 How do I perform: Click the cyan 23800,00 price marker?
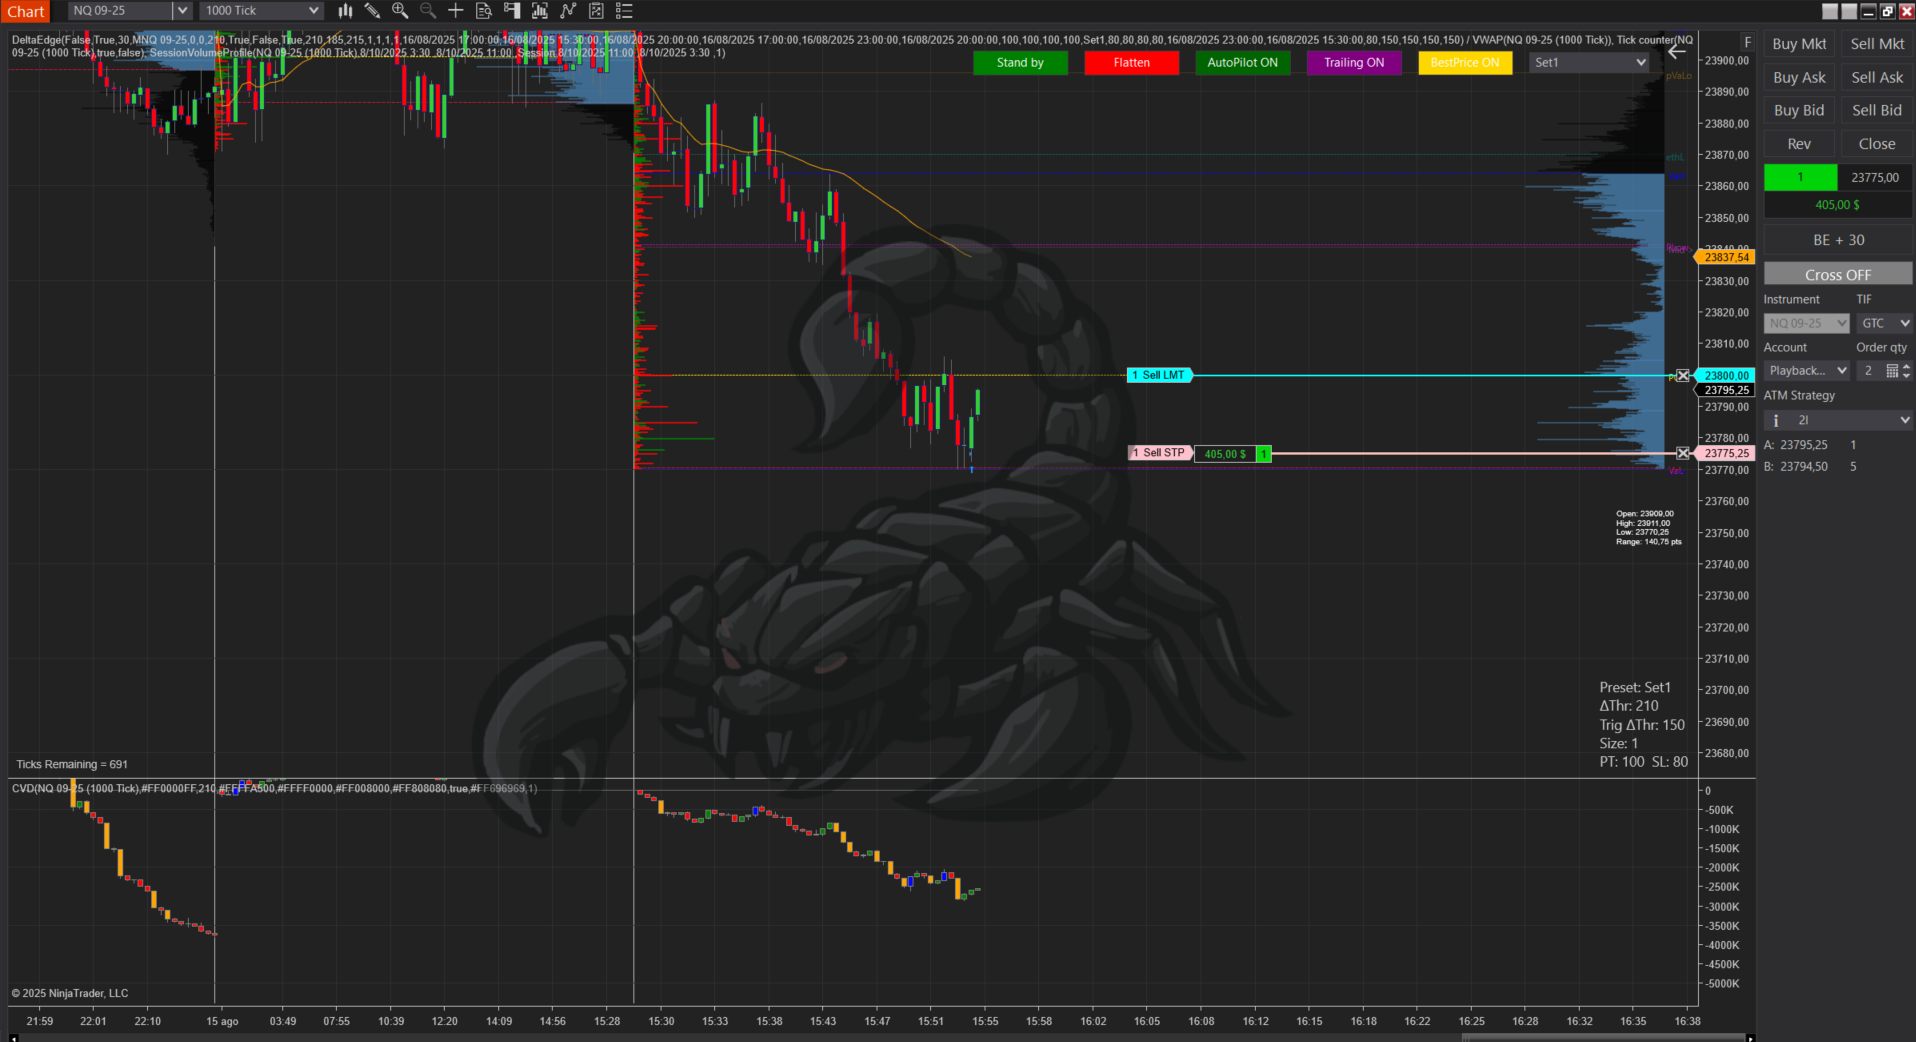click(x=1726, y=376)
